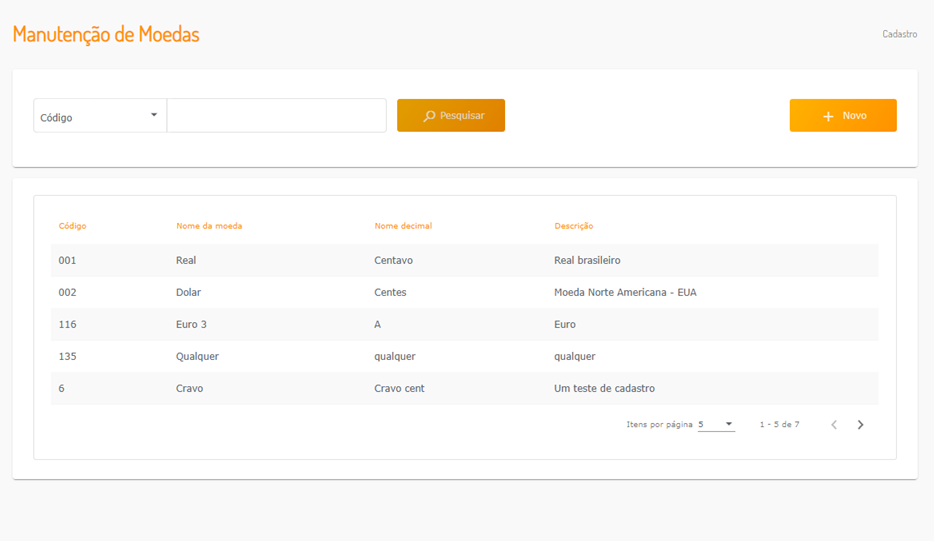
Task: Select the Cravo currency row
Action: pos(464,388)
